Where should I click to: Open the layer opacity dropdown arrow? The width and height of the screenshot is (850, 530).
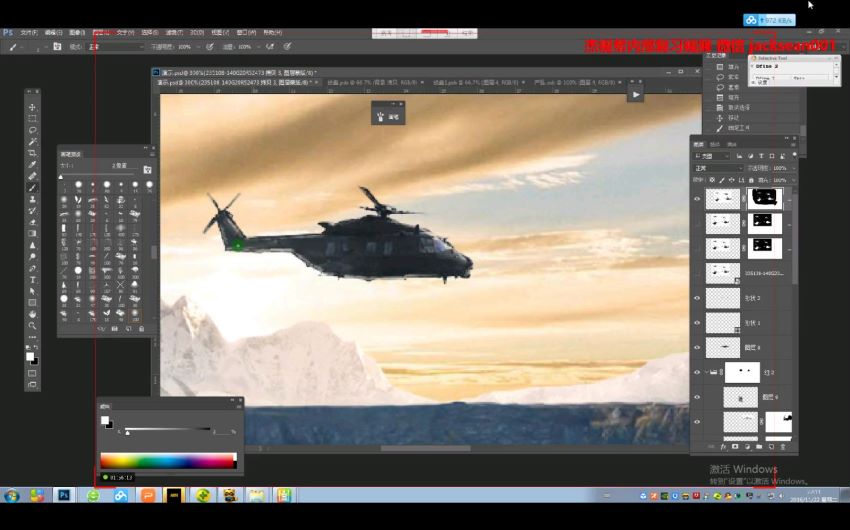(x=793, y=168)
